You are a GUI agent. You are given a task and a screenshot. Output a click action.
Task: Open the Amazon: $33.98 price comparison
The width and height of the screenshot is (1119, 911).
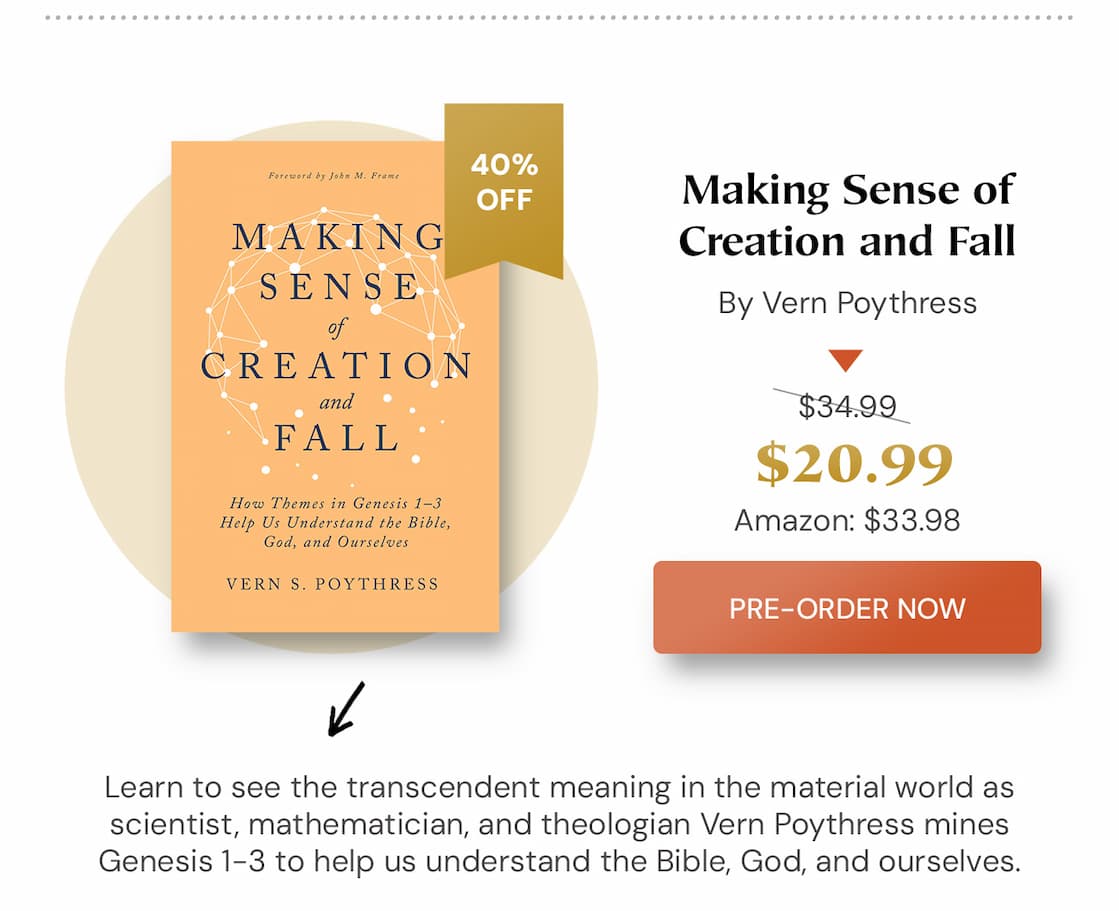tap(846, 520)
